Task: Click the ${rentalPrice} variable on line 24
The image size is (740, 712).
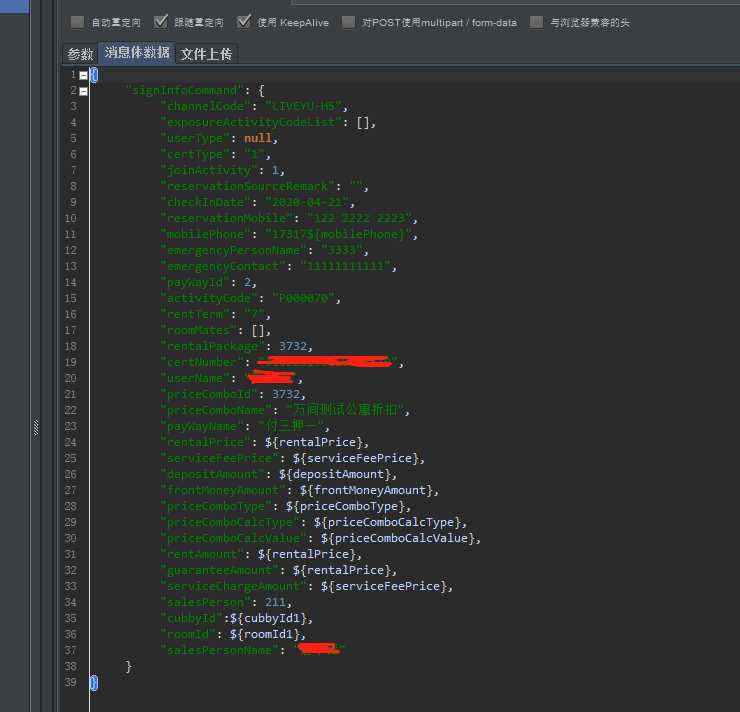Action: [313, 442]
